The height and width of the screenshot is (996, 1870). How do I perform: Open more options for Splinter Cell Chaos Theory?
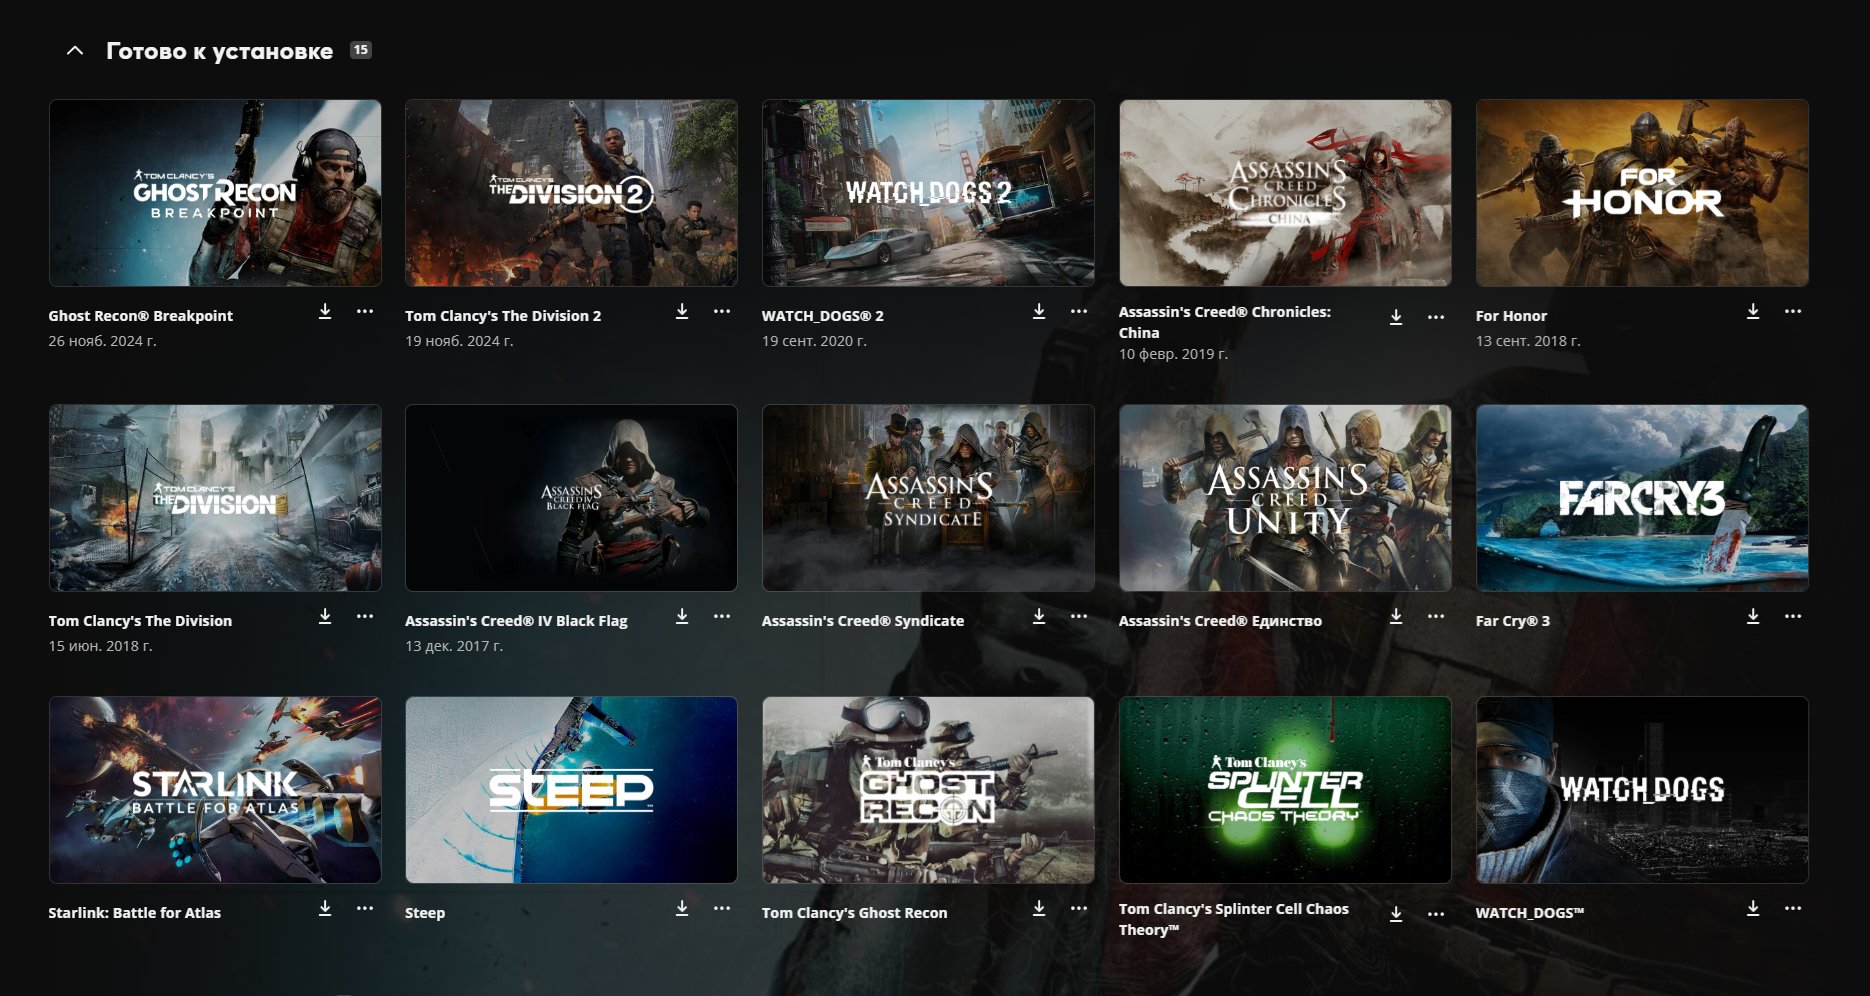point(1436,914)
